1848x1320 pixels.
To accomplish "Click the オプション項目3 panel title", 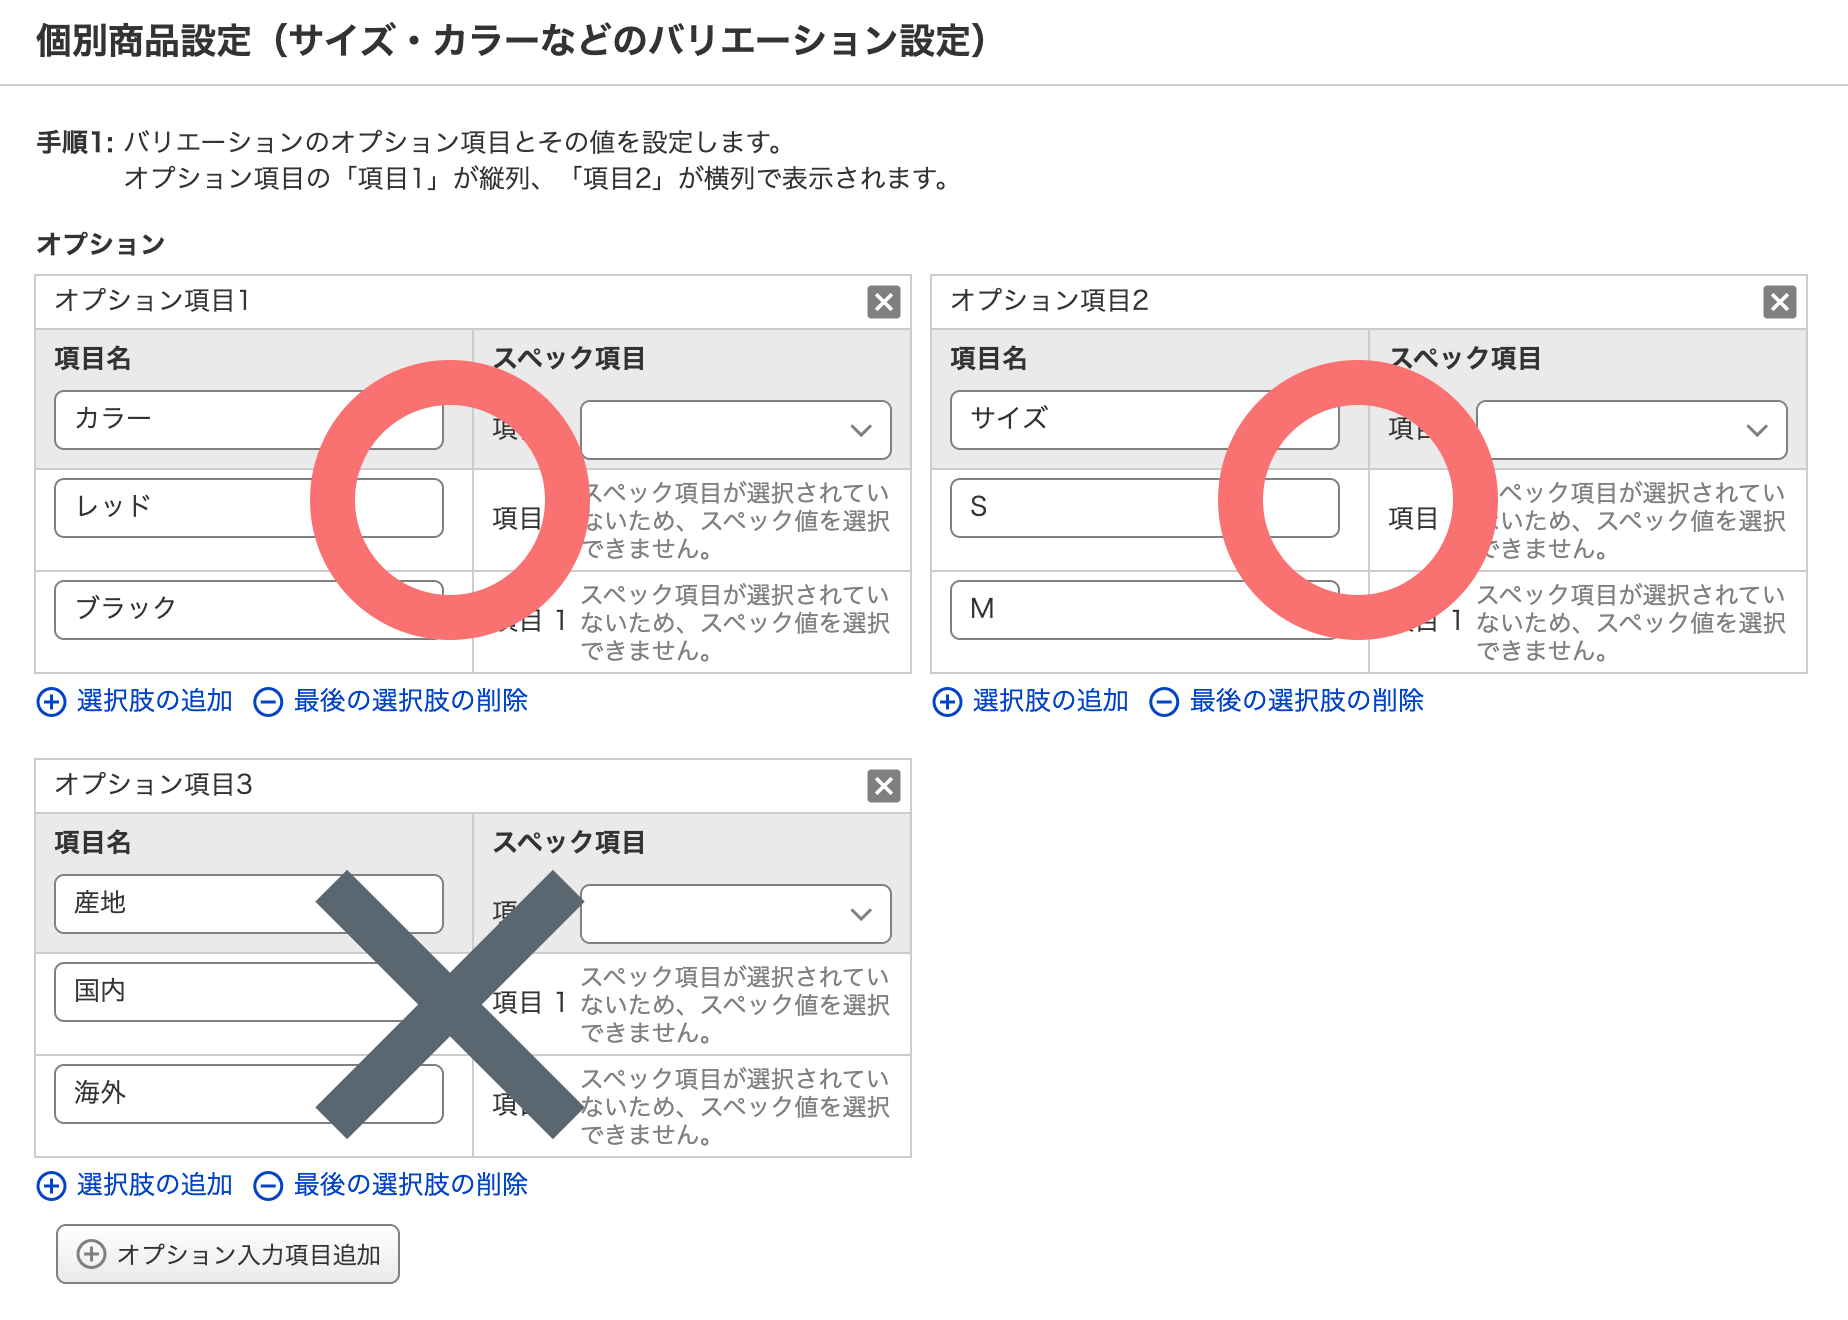I will click(153, 784).
